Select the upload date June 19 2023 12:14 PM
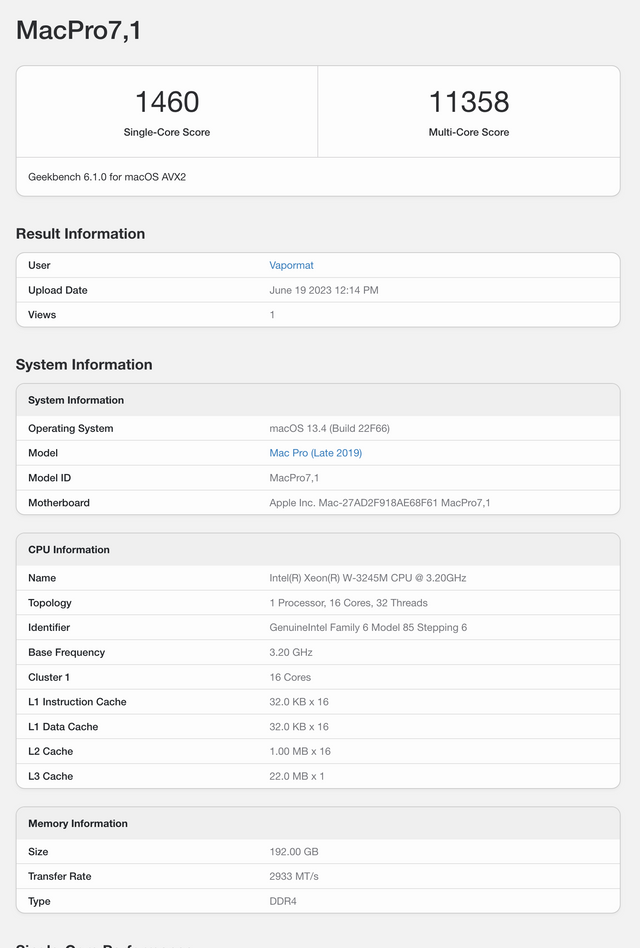The height and width of the screenshot is (948, 640). pyautogui.click(x=324, y=290)
